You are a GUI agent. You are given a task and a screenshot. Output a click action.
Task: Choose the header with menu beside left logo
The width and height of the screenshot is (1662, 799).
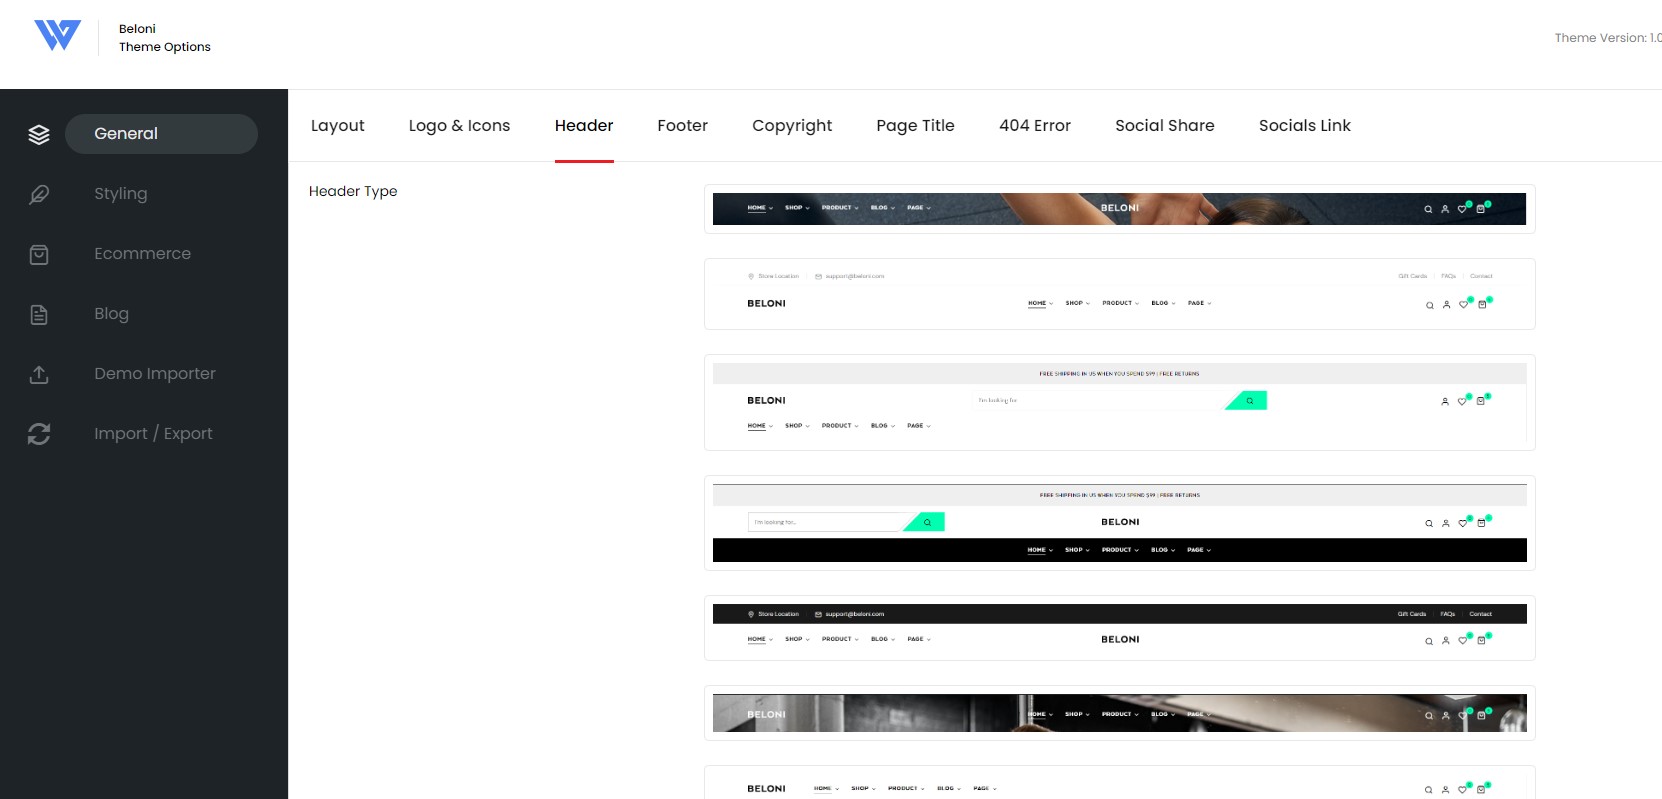click(1120, 783)
